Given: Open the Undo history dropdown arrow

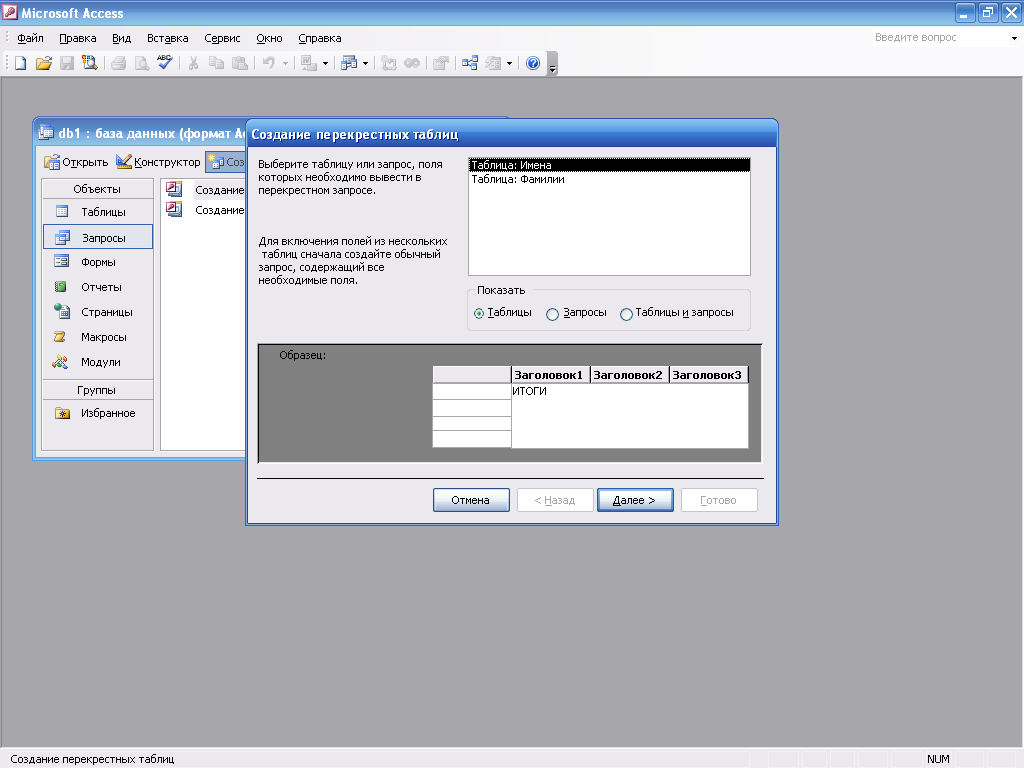Looking at the screenshot, I should pyautogui.click(x=285, y=63).
